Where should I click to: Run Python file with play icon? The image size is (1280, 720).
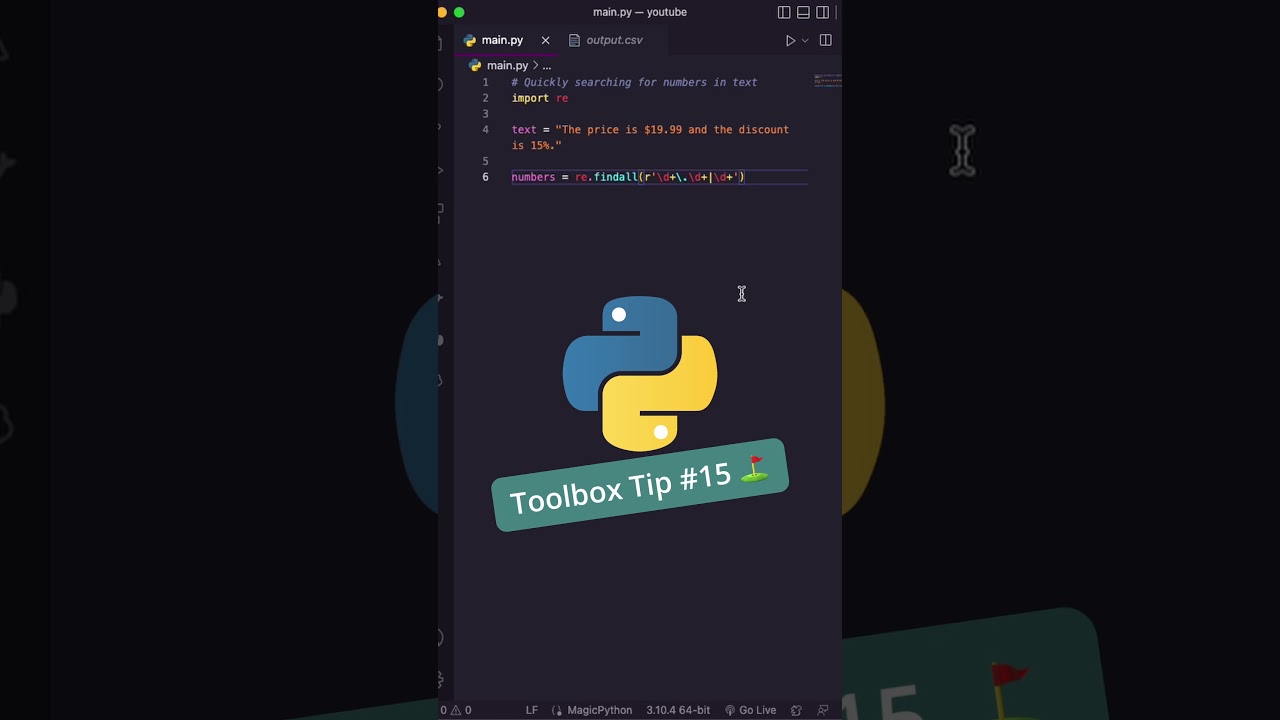coord(790,41)
